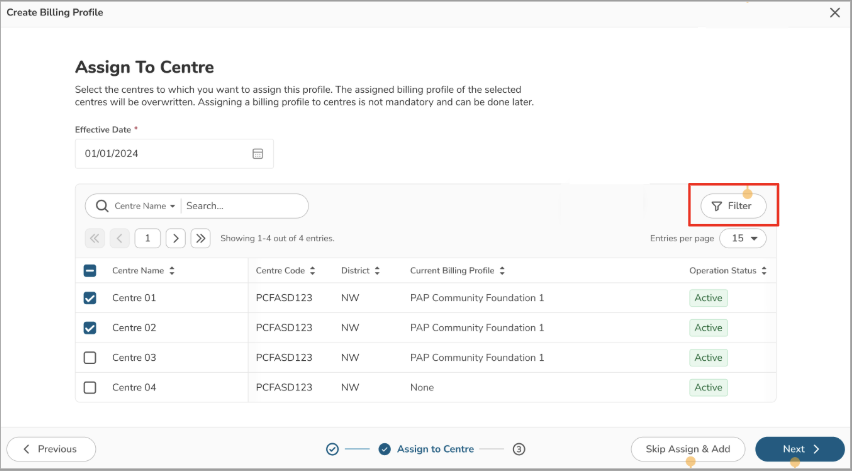Toggle the select-all header checkbox
This screenshot has width=852, height=472.
90,271
